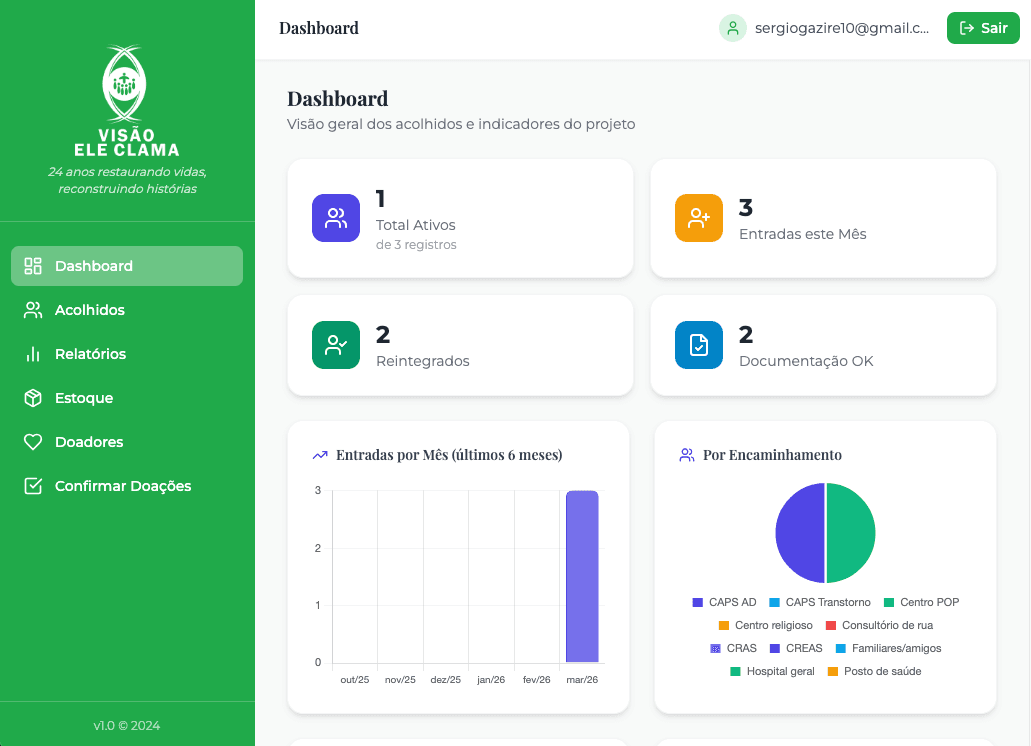Click the purple pie chart slice

[800, 533]
